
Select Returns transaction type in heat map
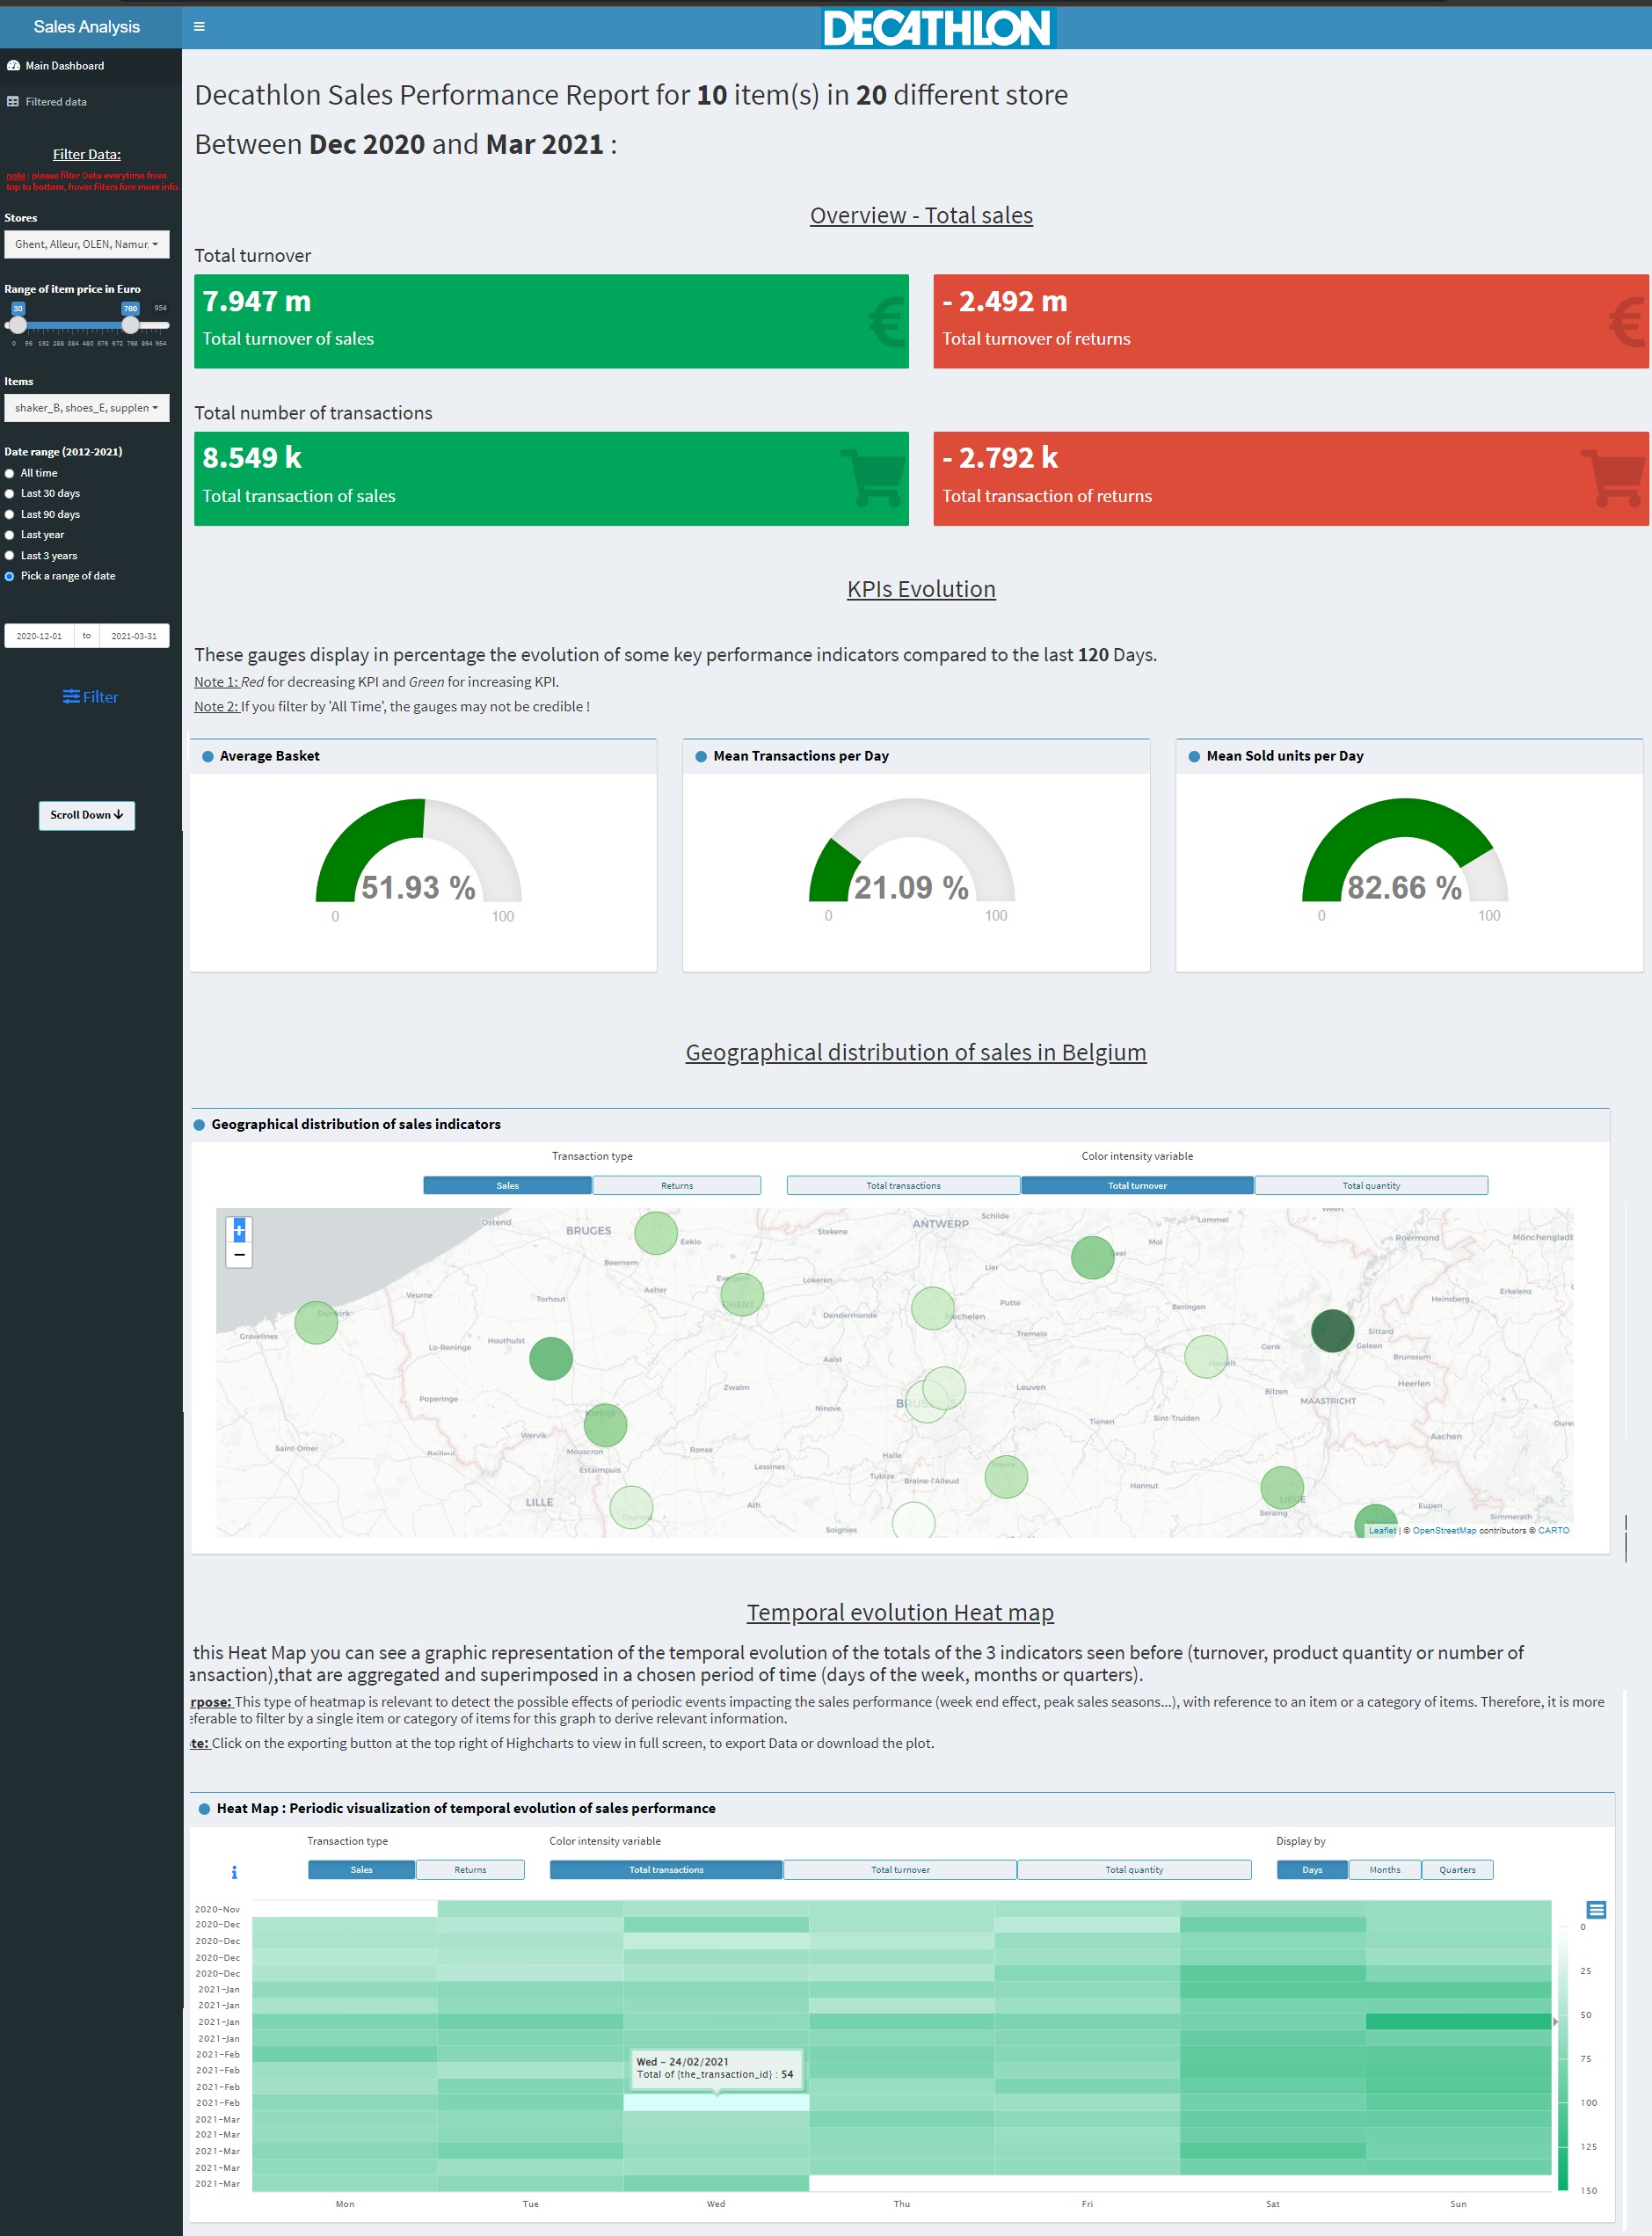[470, 1870]
